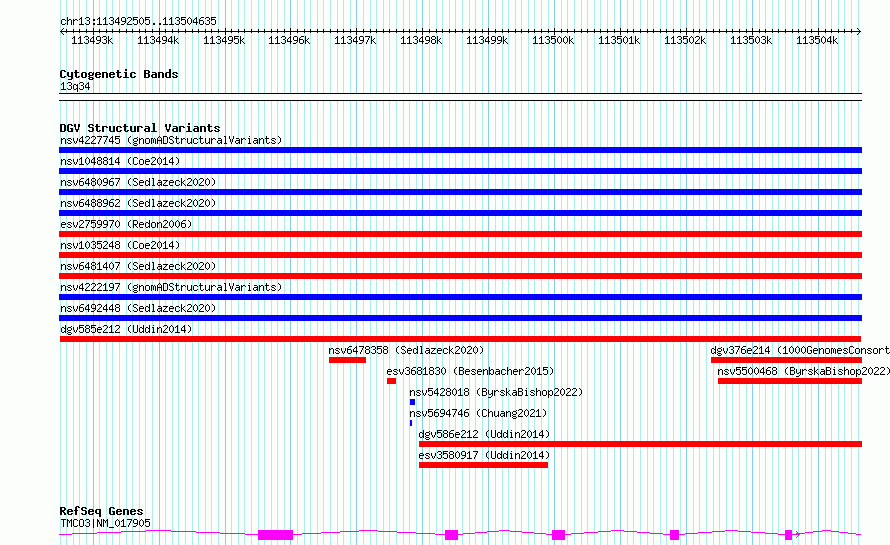Open nsv5694746 (Chuang2021) label
Image resolution: width=890 pixels, height=545 pixels.
click(x=478, y=413)
